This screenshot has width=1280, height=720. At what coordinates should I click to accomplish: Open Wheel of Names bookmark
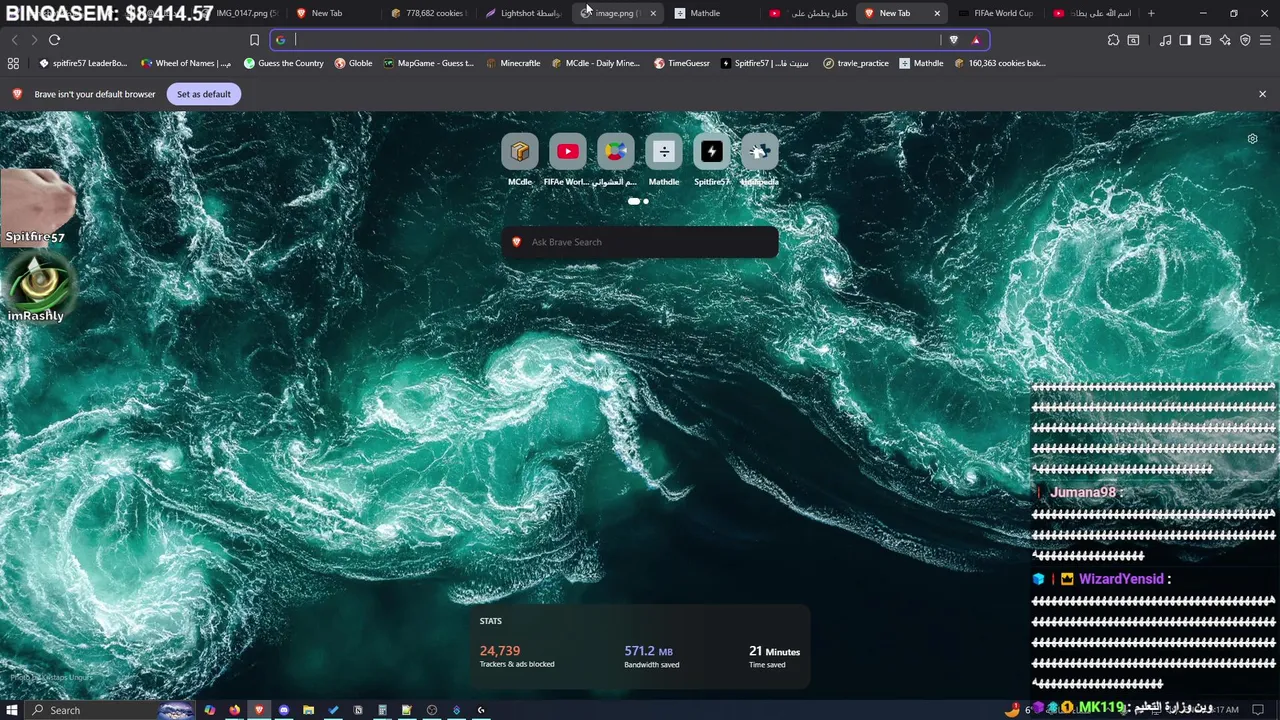click(x=186, y=63)
